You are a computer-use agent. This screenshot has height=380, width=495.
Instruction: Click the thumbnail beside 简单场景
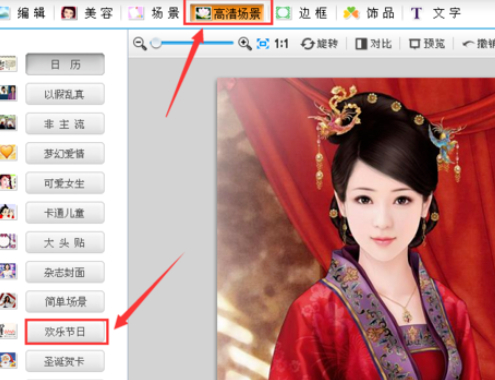[x=8, y=301]
